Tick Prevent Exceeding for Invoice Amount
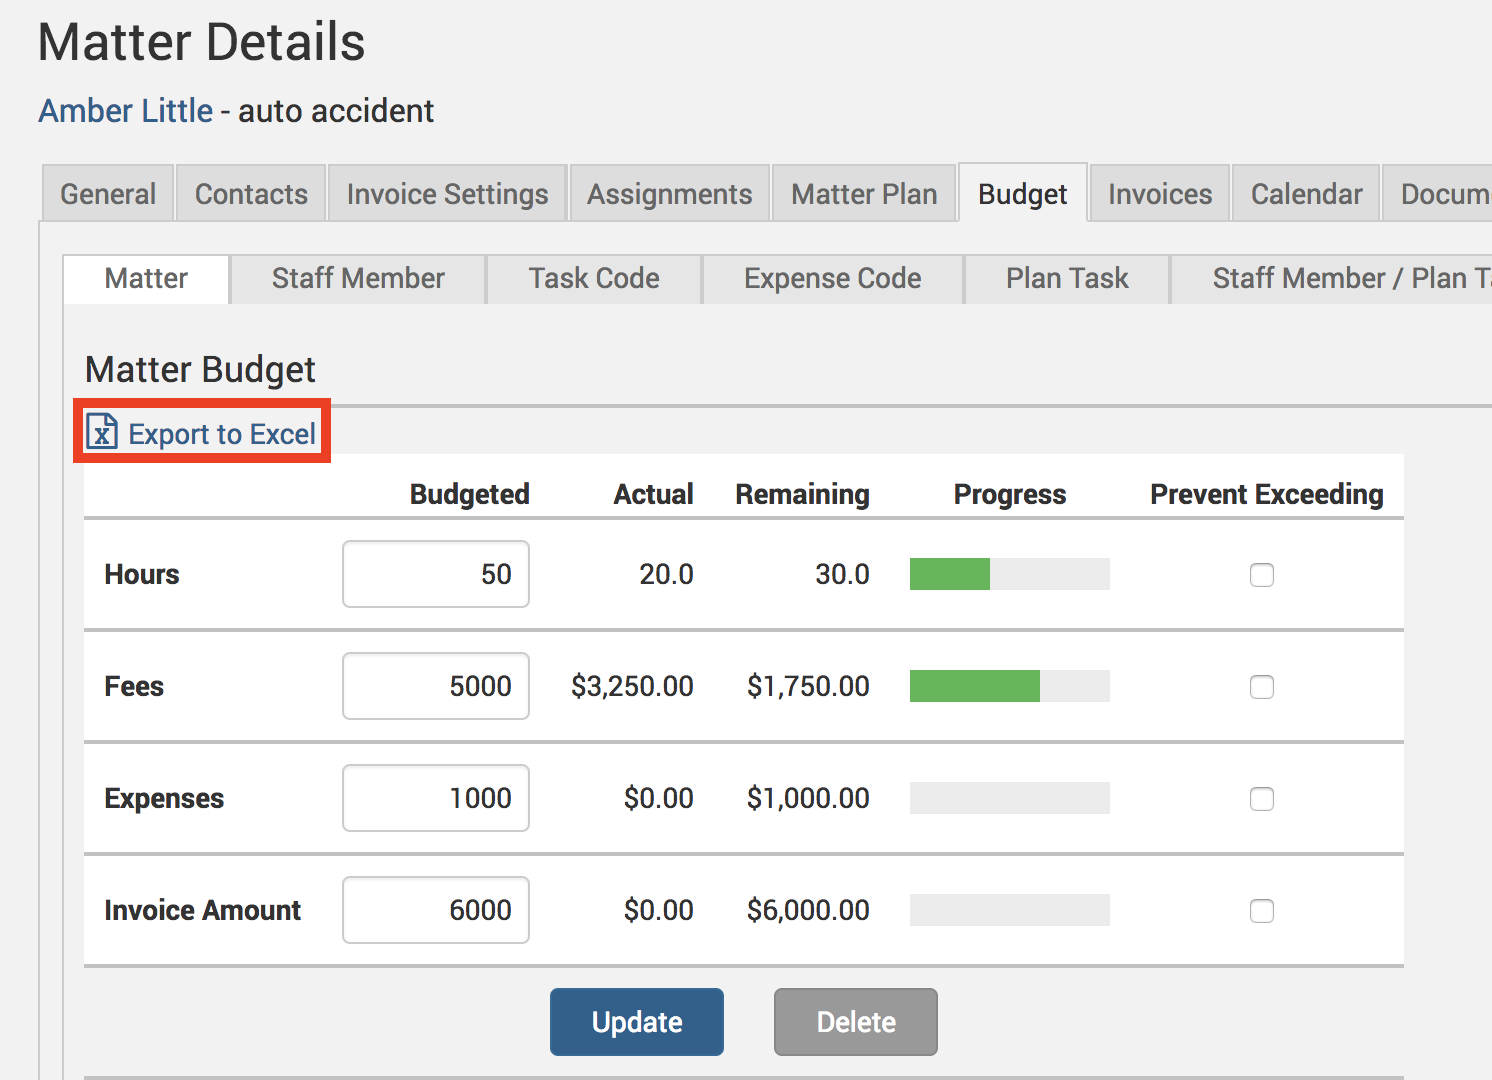Viewport: 1492px width, 1080px height. click(x=1262, y=911)
